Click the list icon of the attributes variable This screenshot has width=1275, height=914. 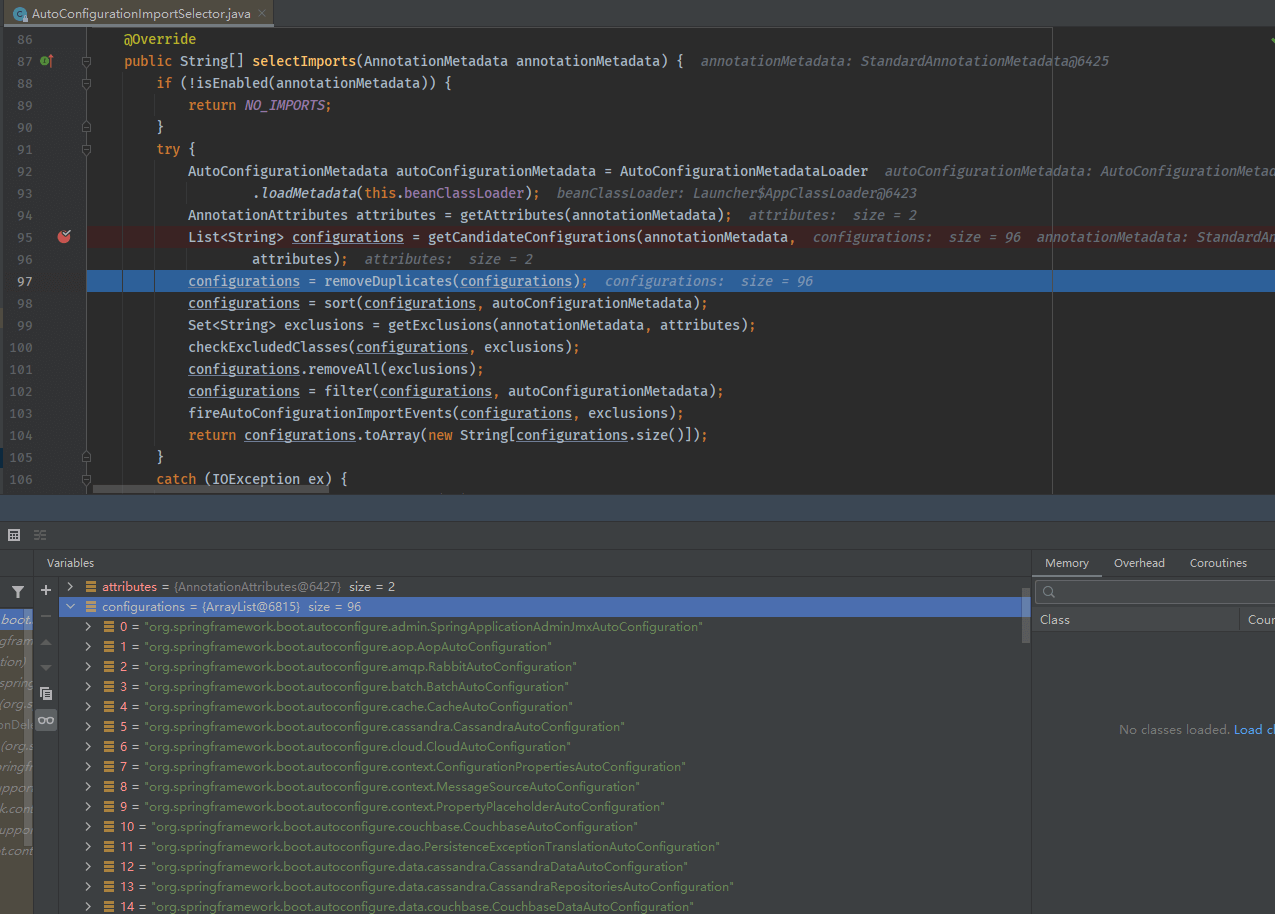pyautogui.click(x=91, y=587)
